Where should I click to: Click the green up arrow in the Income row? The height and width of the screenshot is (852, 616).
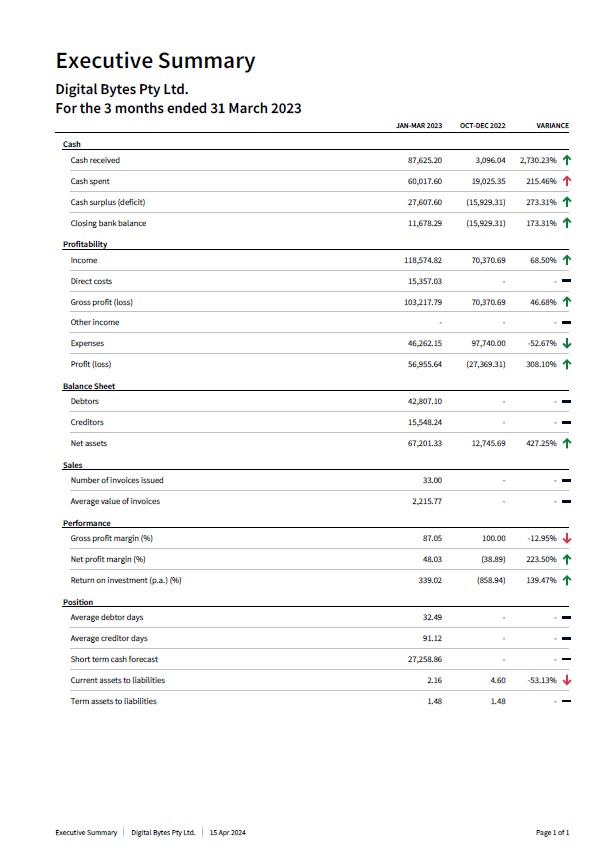567,260
